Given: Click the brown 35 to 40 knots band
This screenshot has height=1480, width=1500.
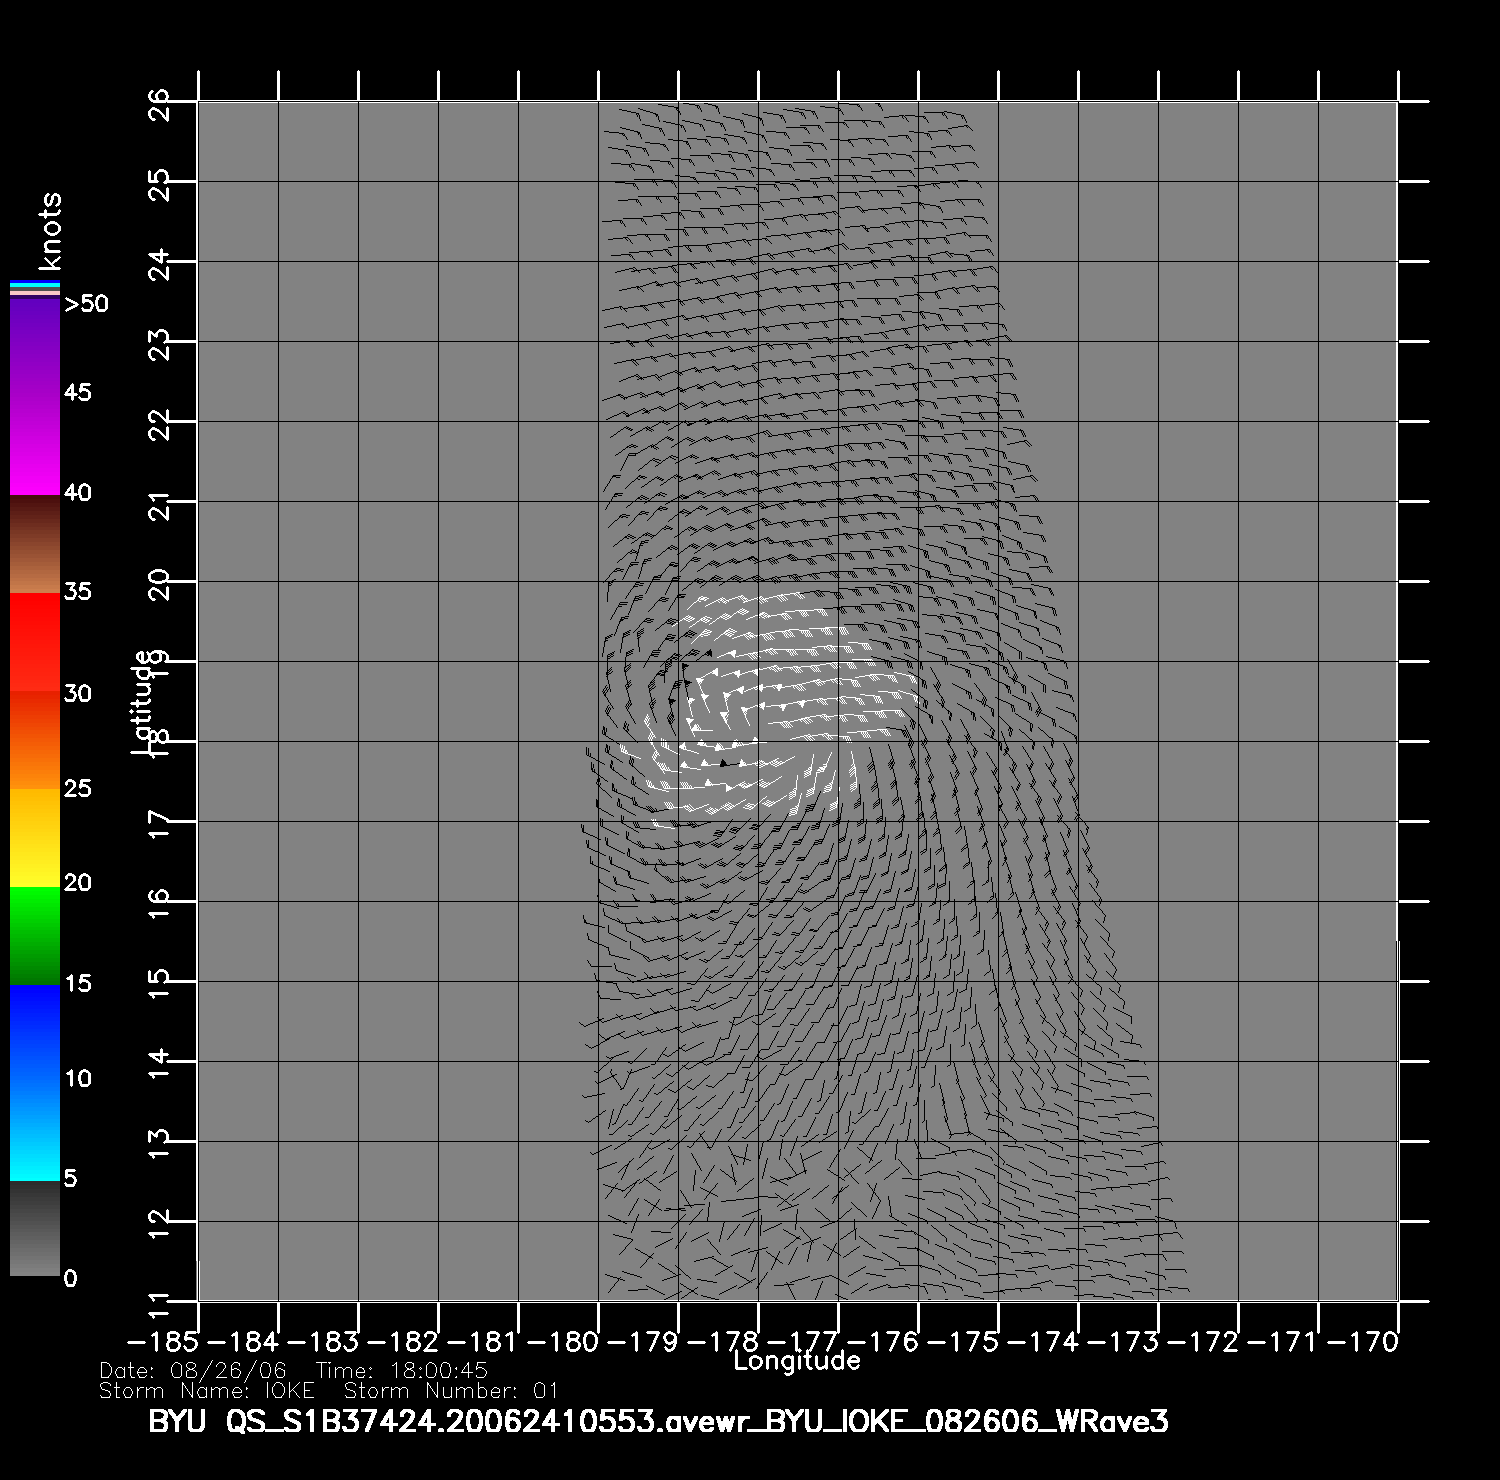Looking at the screenshot, I should [35, 544].
